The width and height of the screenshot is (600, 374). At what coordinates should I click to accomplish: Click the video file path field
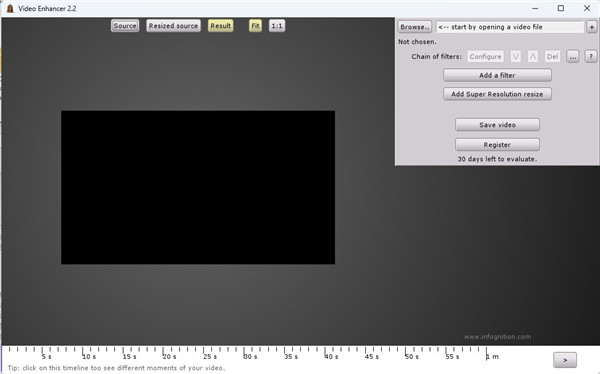(510, 27)
